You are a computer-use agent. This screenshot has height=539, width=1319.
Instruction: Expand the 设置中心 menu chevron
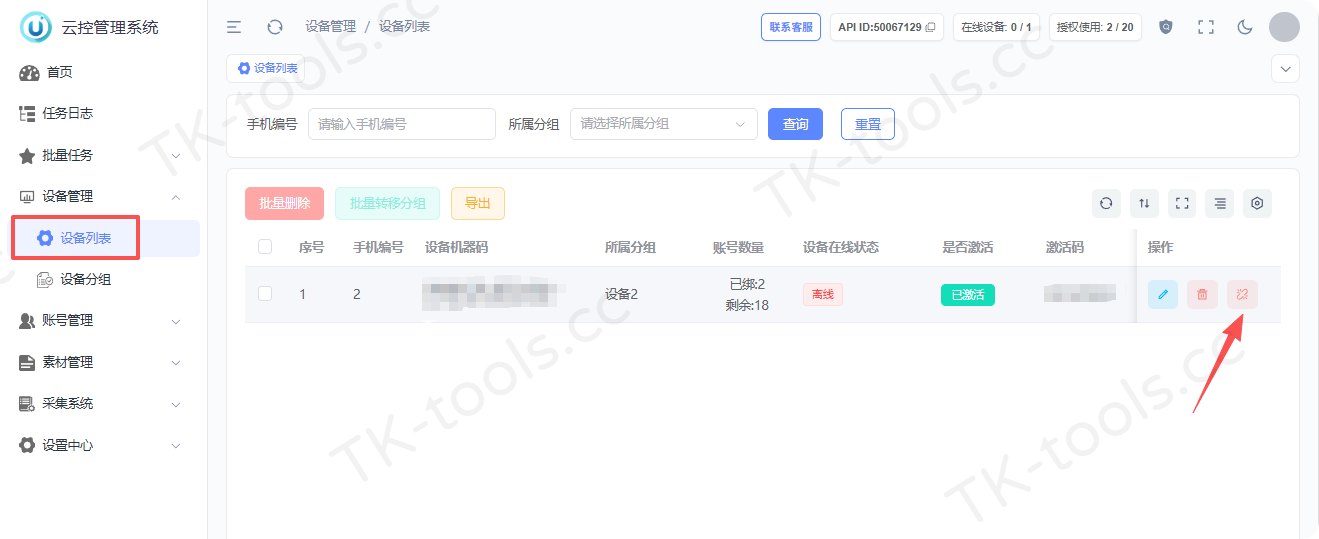point(176,446)
